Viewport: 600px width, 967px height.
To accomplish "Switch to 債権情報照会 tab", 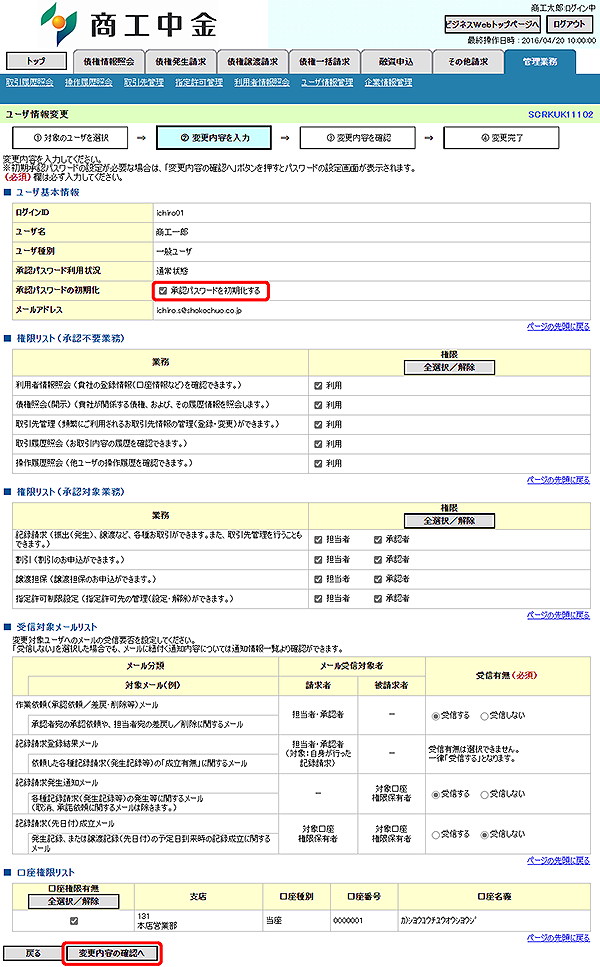I will pos(109,62).
